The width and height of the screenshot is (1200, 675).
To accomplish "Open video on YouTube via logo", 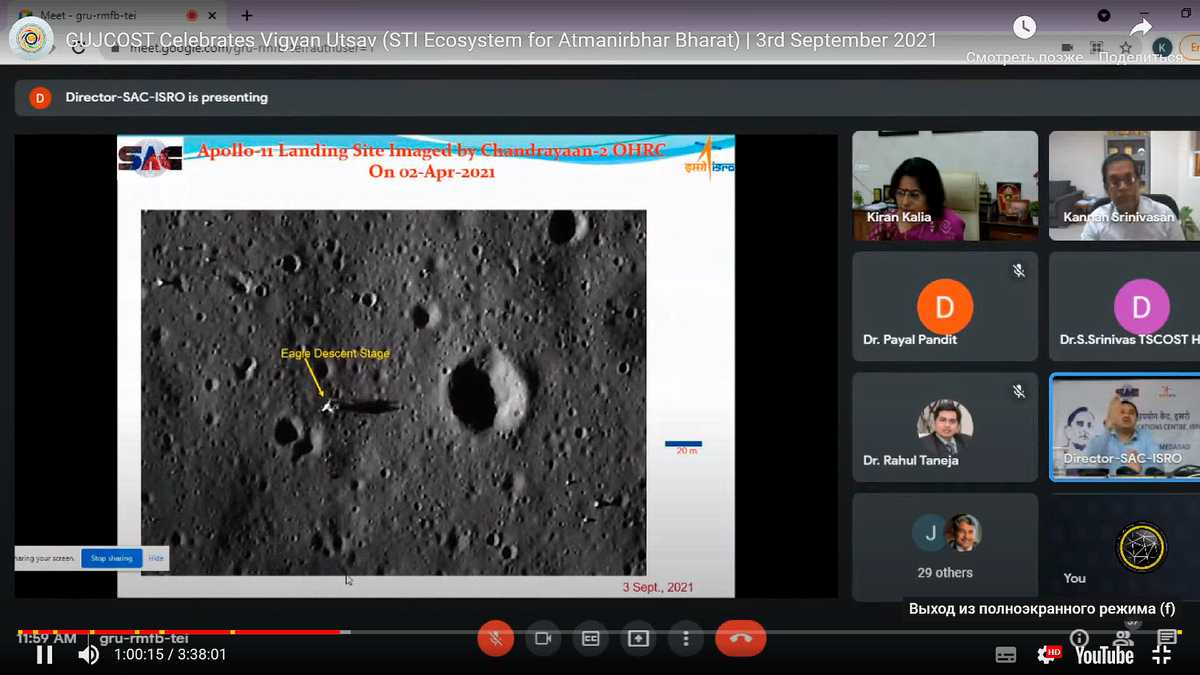I will pos(1105,655).
